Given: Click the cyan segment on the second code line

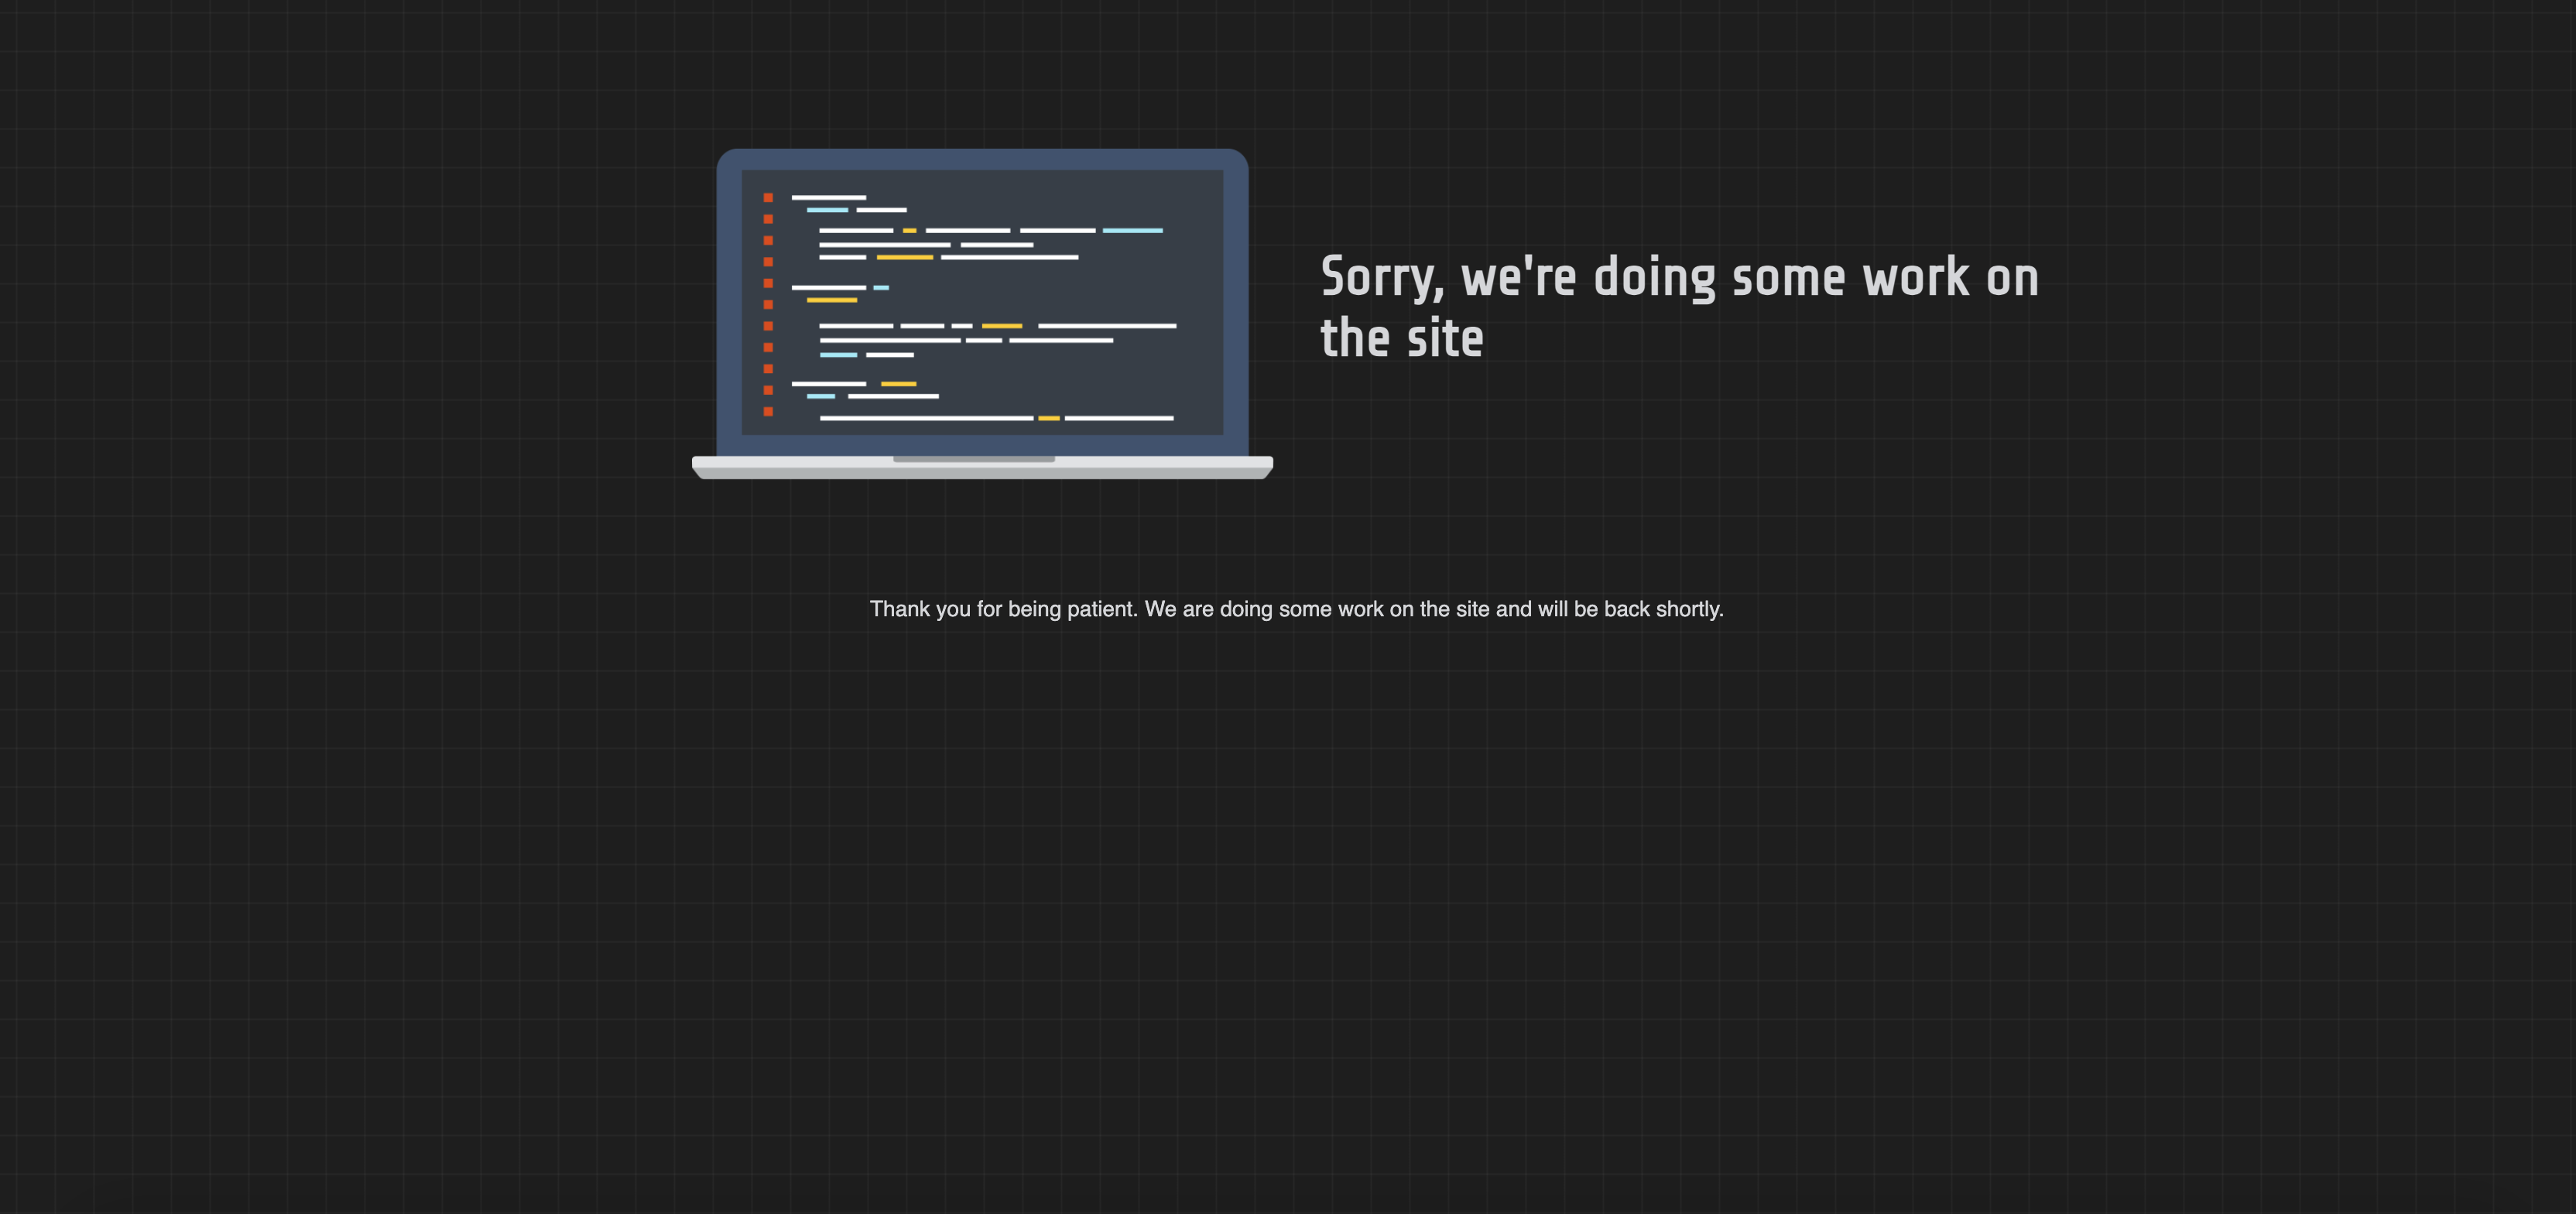Looking at the screenshot, I should click(x=827, y=210).
